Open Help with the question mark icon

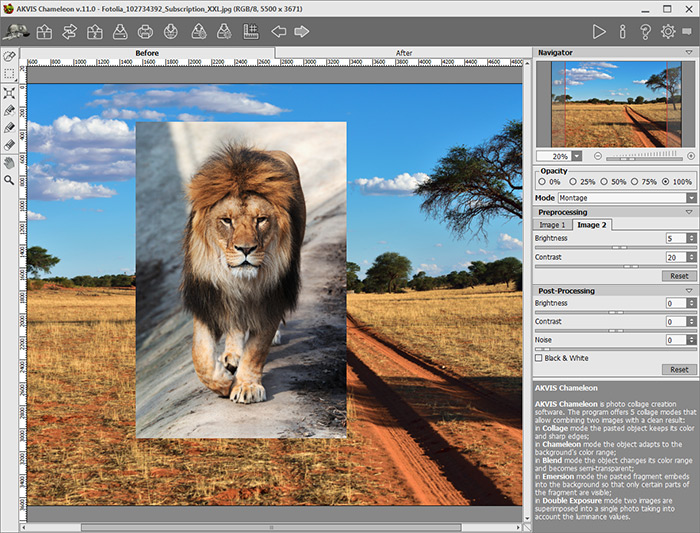point(645,32)
